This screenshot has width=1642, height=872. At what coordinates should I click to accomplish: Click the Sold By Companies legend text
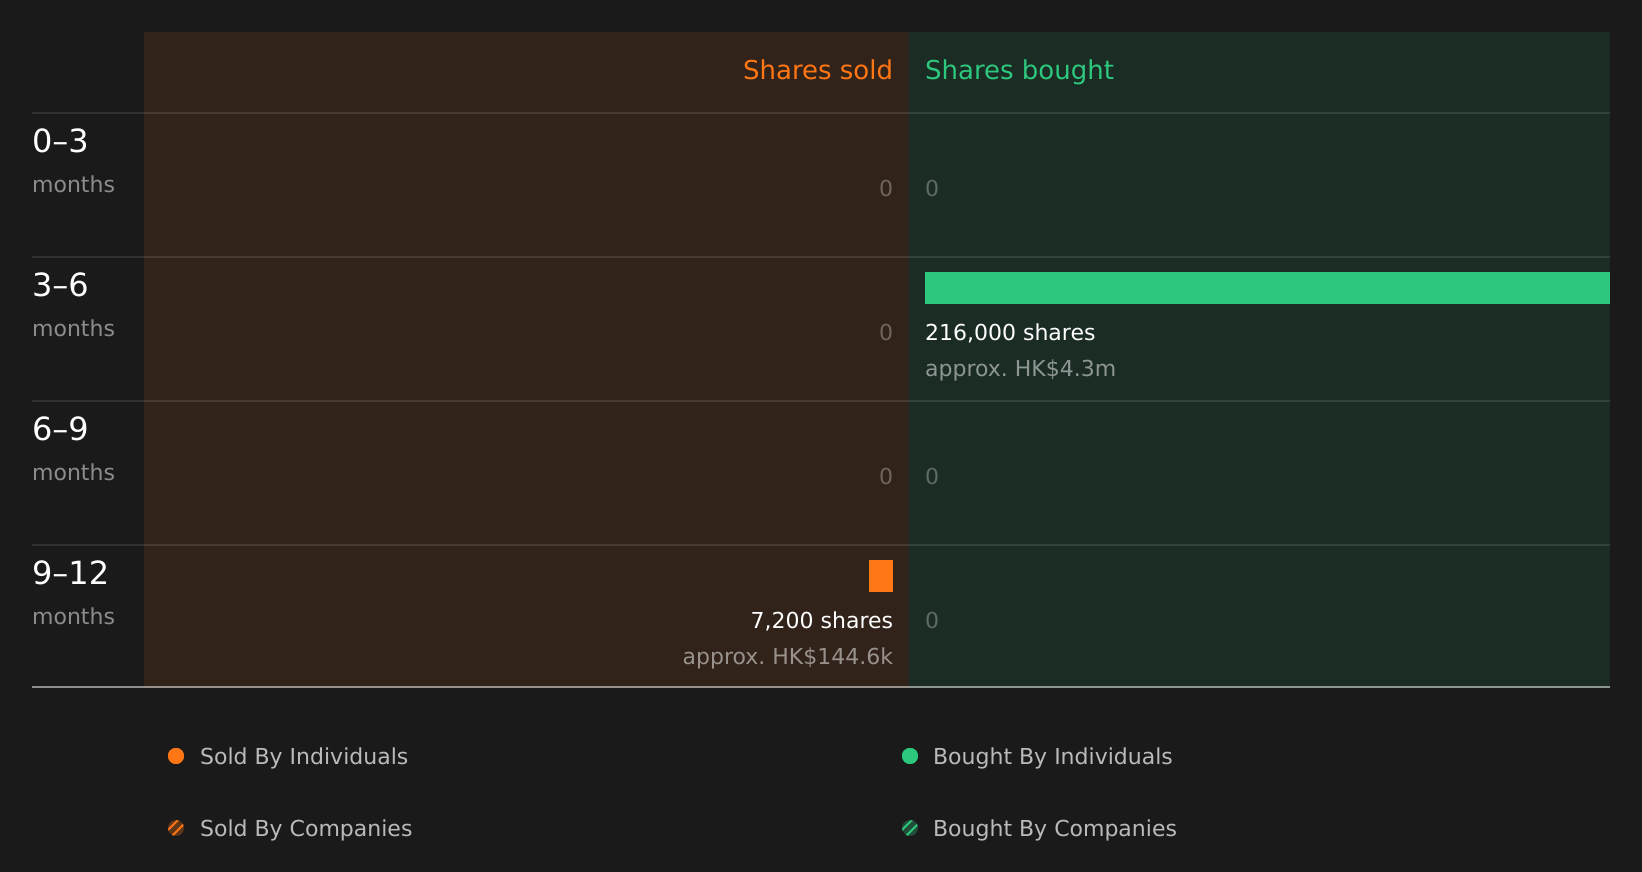(306, 828)
